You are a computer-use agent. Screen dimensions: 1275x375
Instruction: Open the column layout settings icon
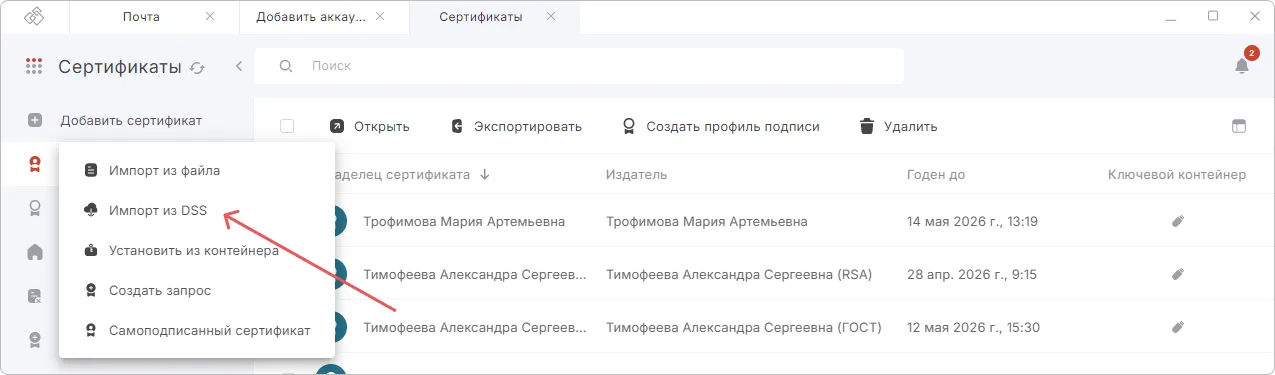click(x=1240, y=126)
